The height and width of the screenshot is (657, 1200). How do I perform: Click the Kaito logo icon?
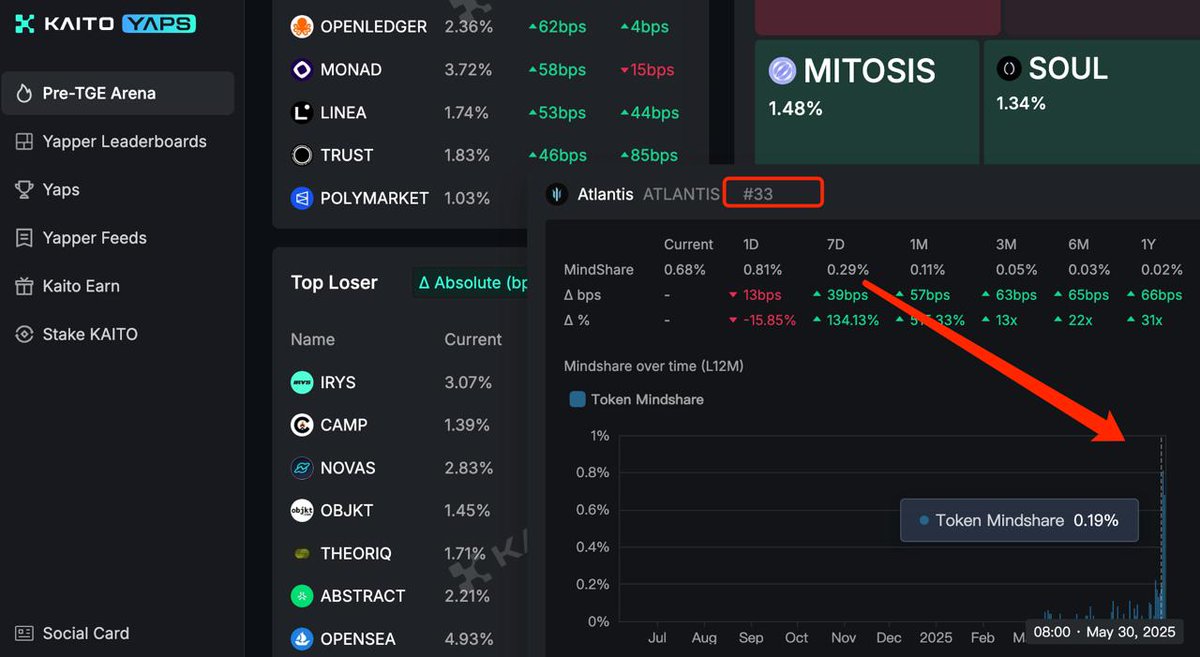25,24
